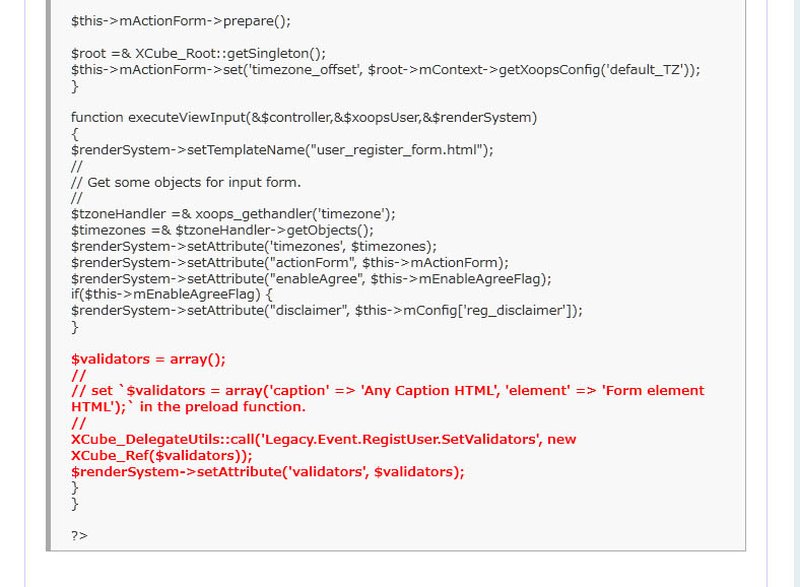Screen dimensions: 800x587
Task: Click the xoops_gethandler('timezone') line
Action: pos(233,214)
